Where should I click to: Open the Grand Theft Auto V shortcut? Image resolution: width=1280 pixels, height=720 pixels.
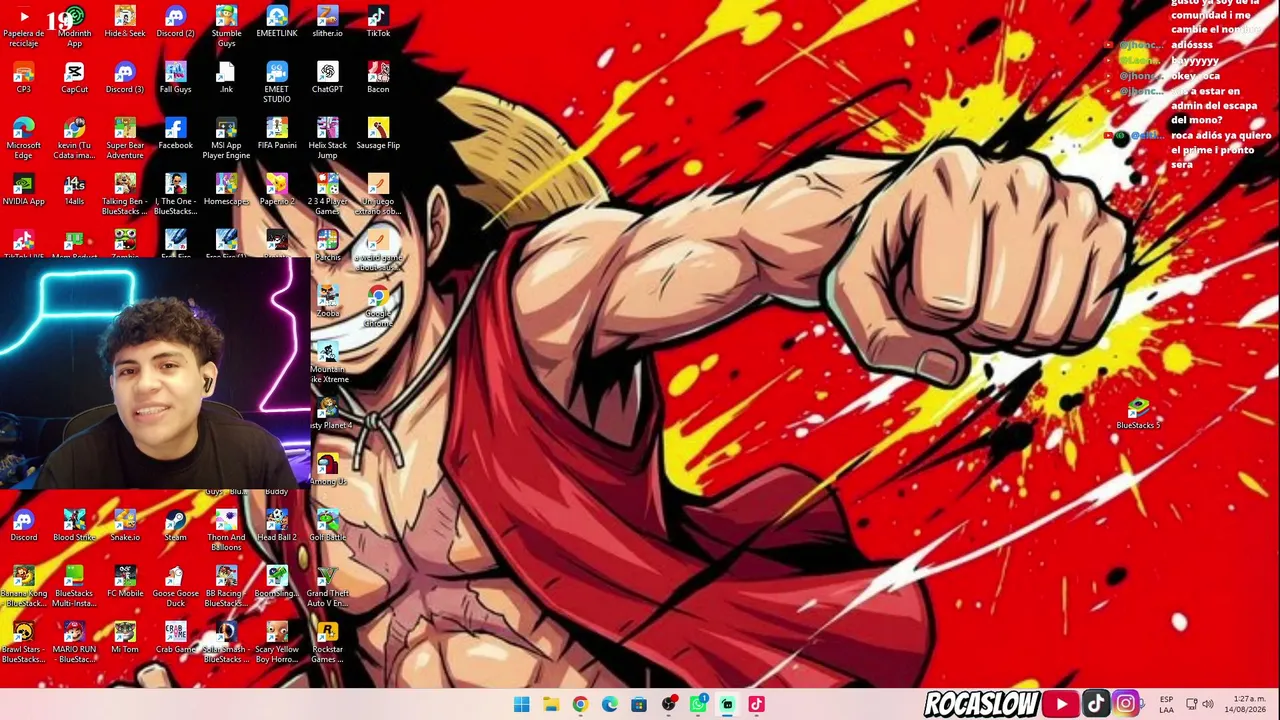click(x=327, y=586)
